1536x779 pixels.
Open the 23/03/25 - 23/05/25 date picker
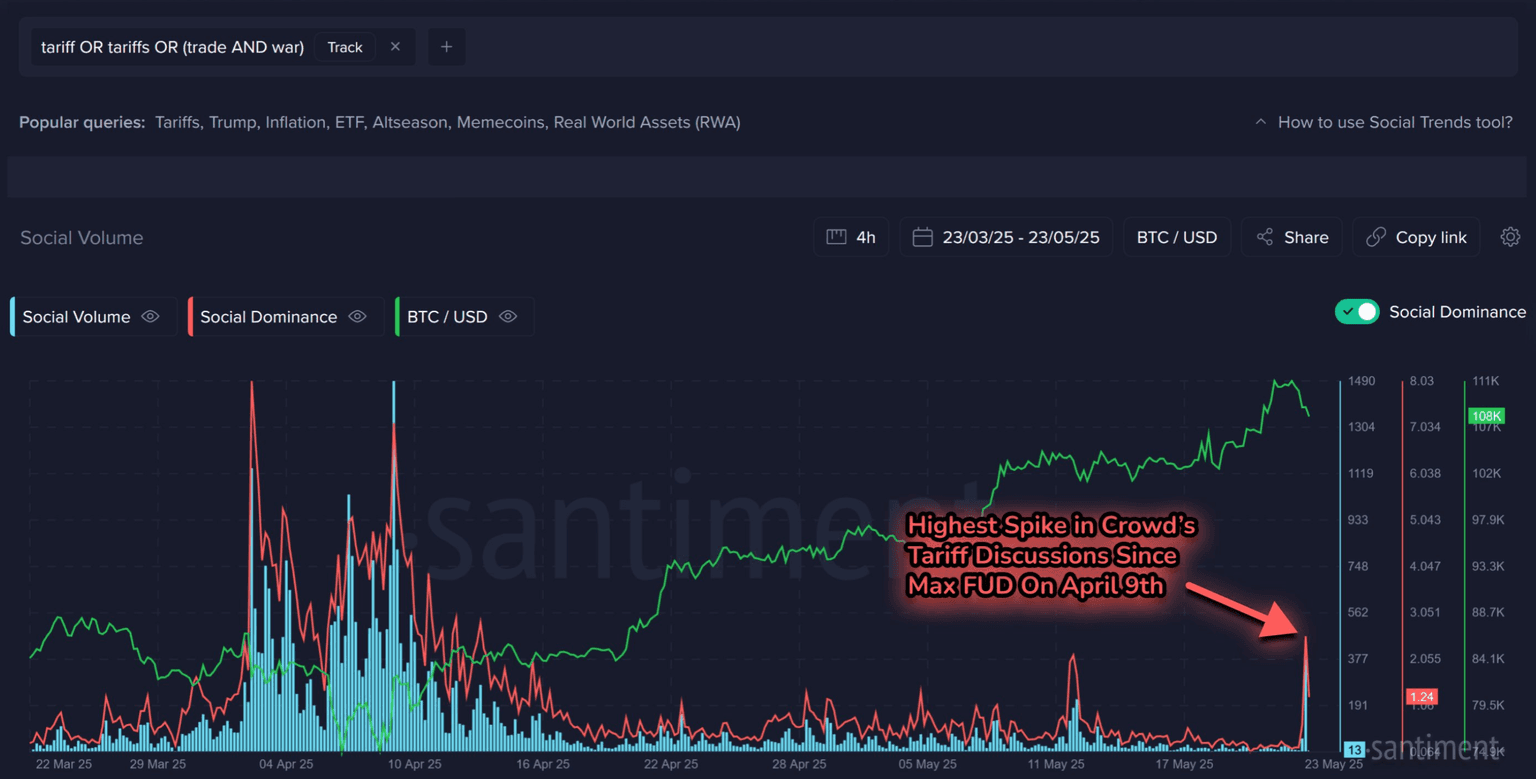pos(1020,237)
